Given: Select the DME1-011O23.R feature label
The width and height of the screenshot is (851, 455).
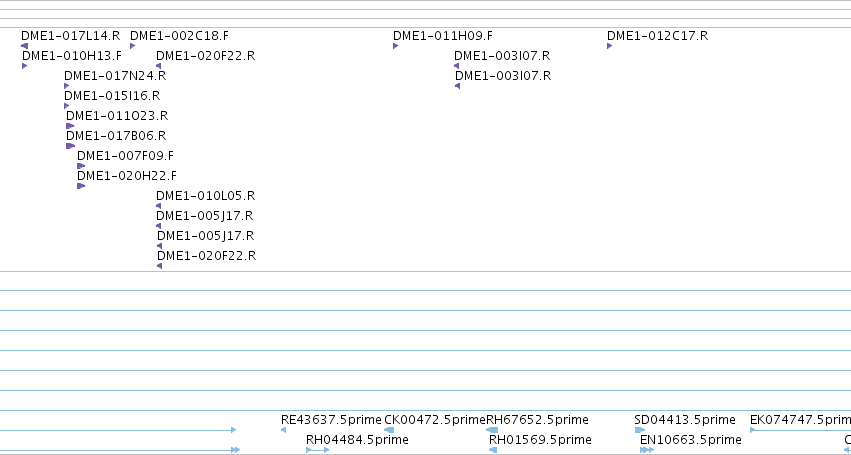Looking at the screenshot, I should tap(117, 116).
